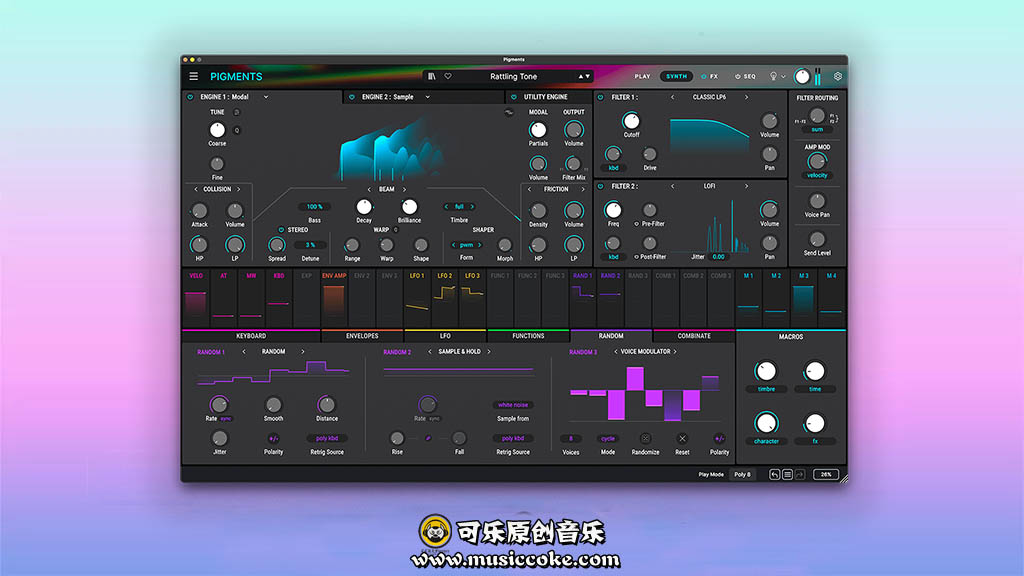The image size is (1024, 576).
Task: Click the small icon next to WARP
Action: (396, 230)
